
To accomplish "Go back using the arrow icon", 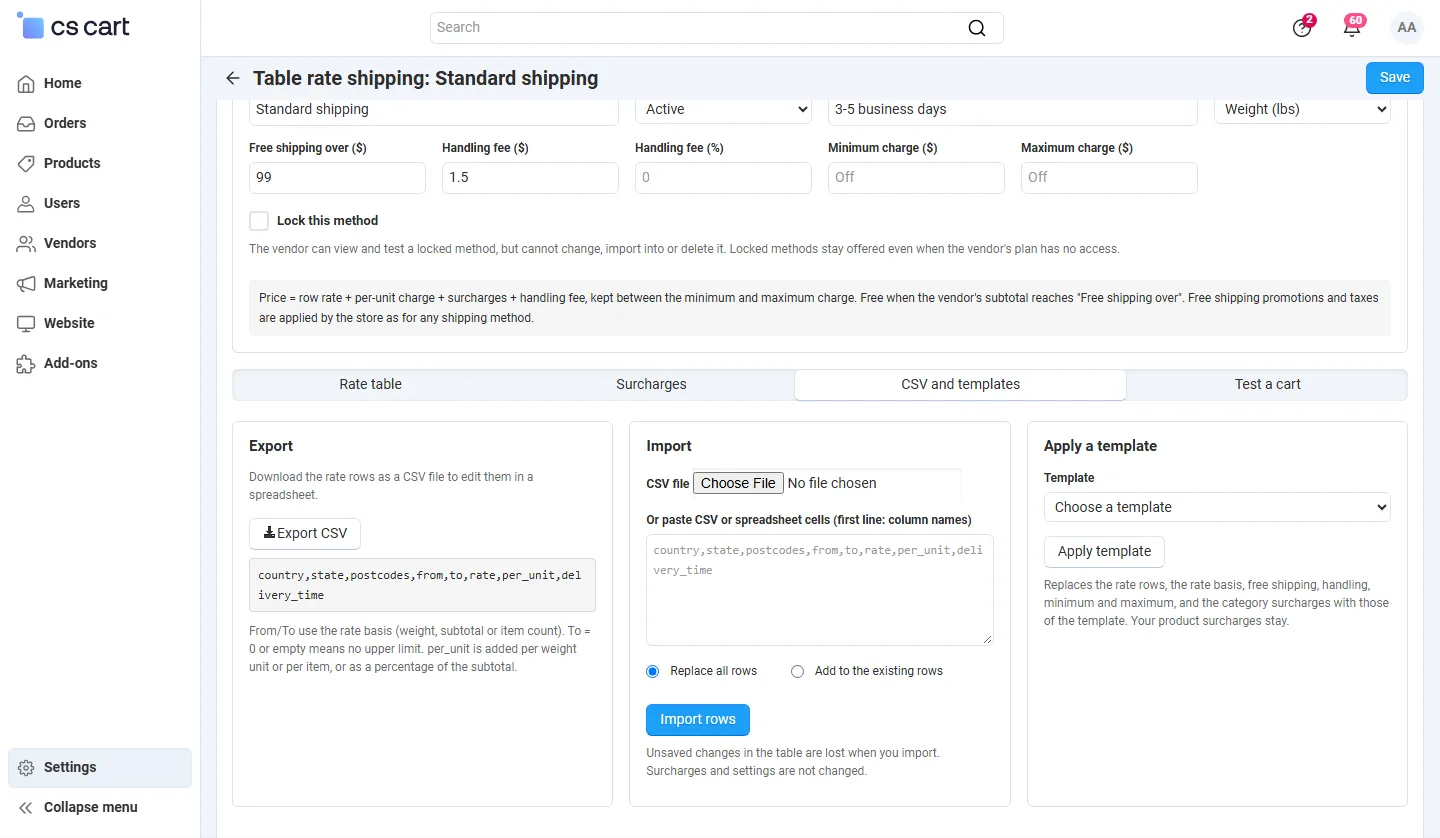I will [x=233, y=78].
